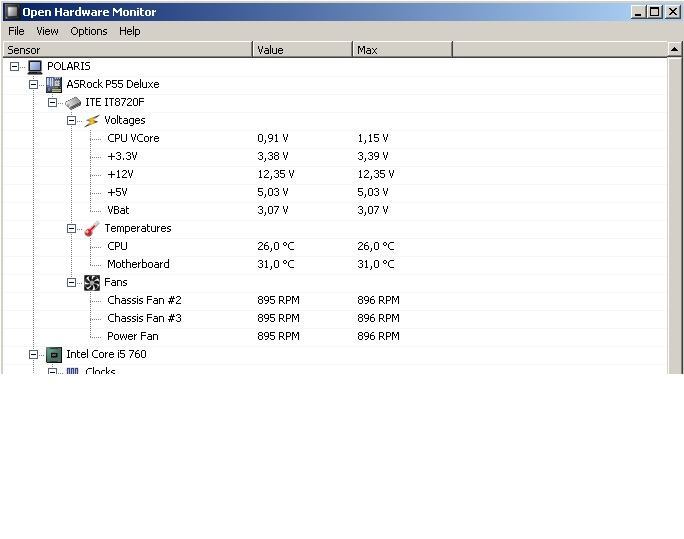Click the Value column header

point(302,50)
